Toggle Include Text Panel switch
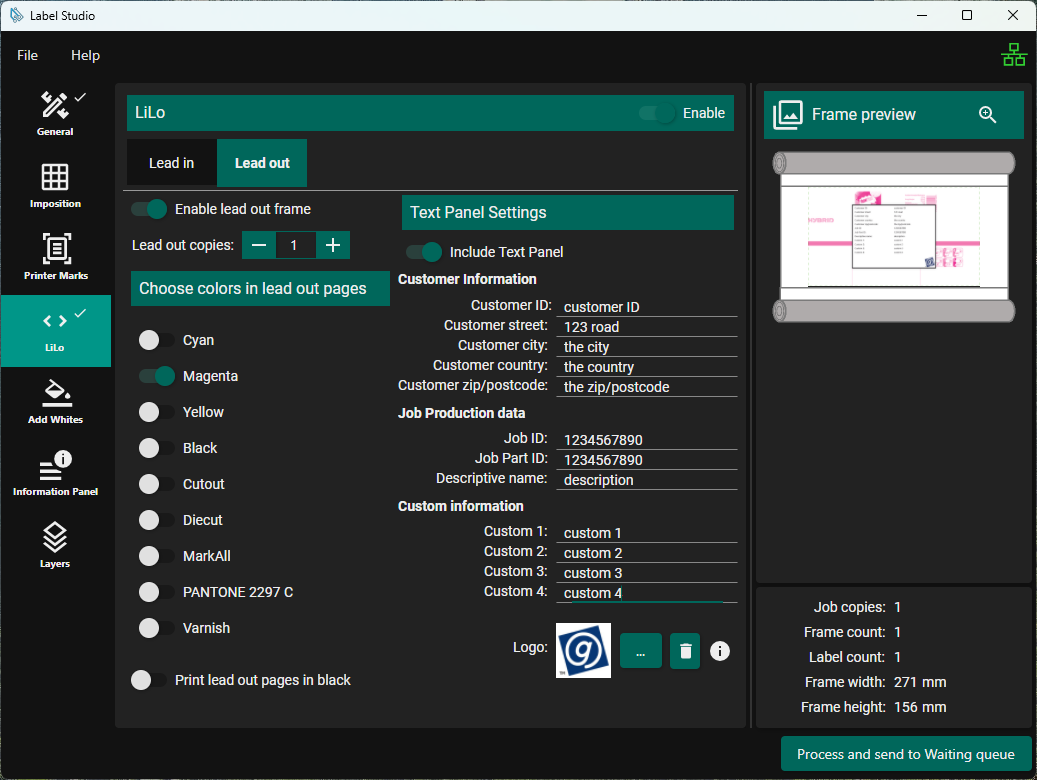Image resolution: width=1037 pixels, height=780 pixels. 424,252
